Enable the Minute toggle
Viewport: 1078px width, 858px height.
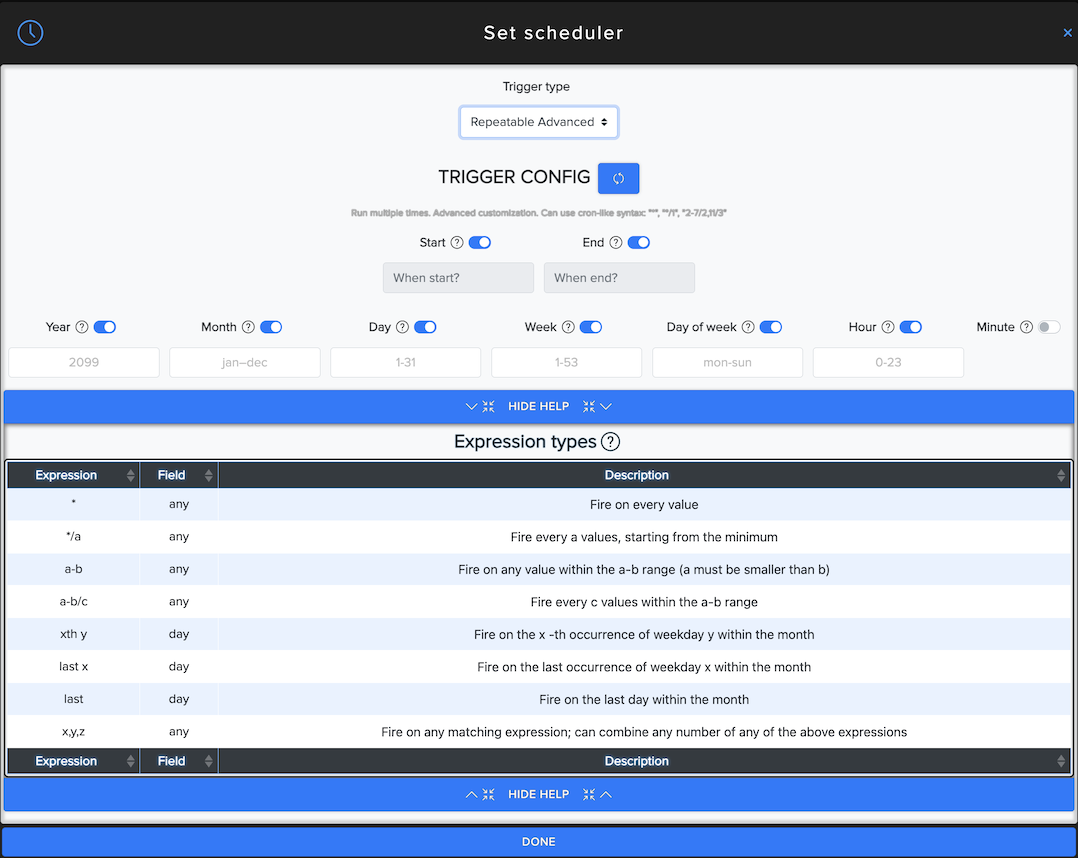pos(1051,326)
